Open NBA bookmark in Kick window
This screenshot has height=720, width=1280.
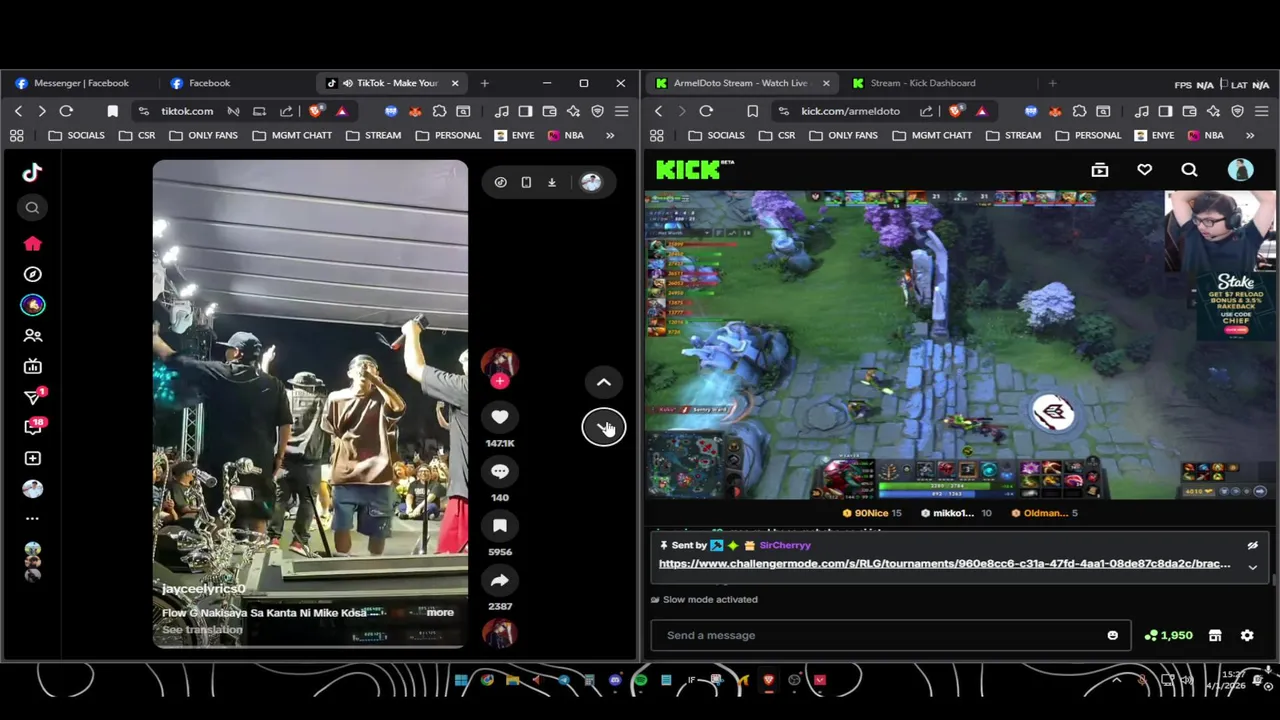(x=1204, y=135)
